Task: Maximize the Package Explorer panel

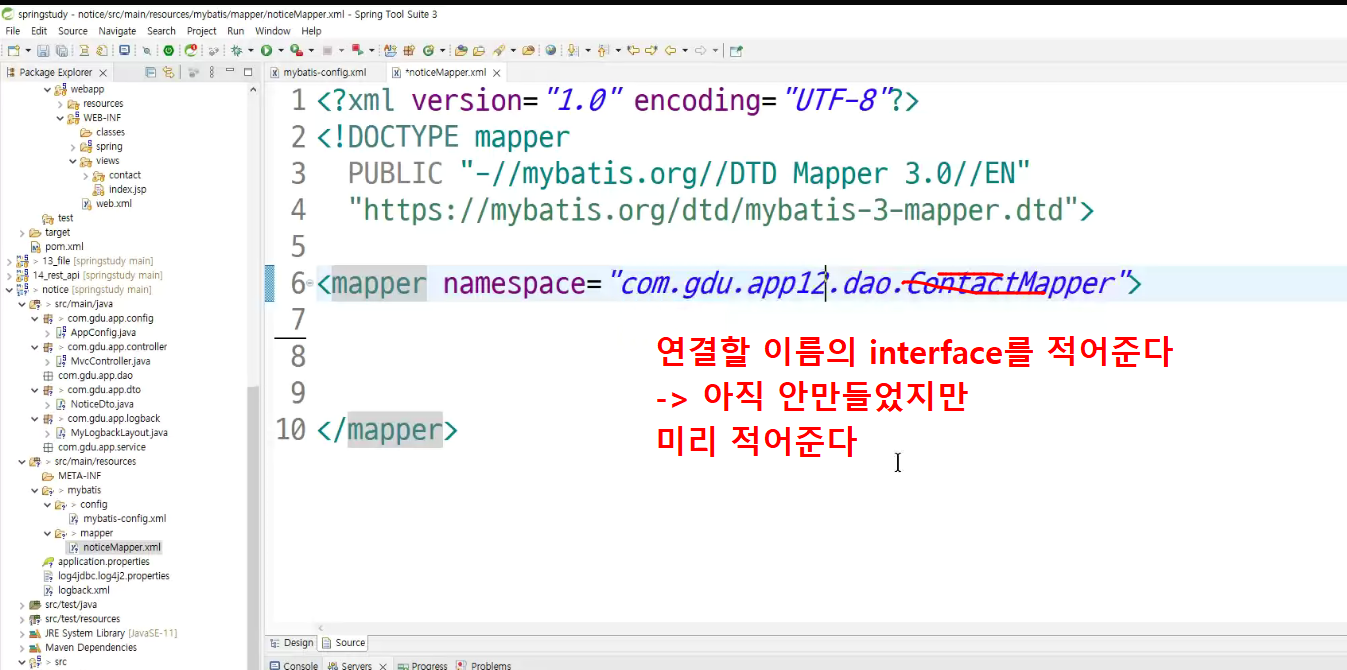Action: pyautogui.click(x=248, y=72)
